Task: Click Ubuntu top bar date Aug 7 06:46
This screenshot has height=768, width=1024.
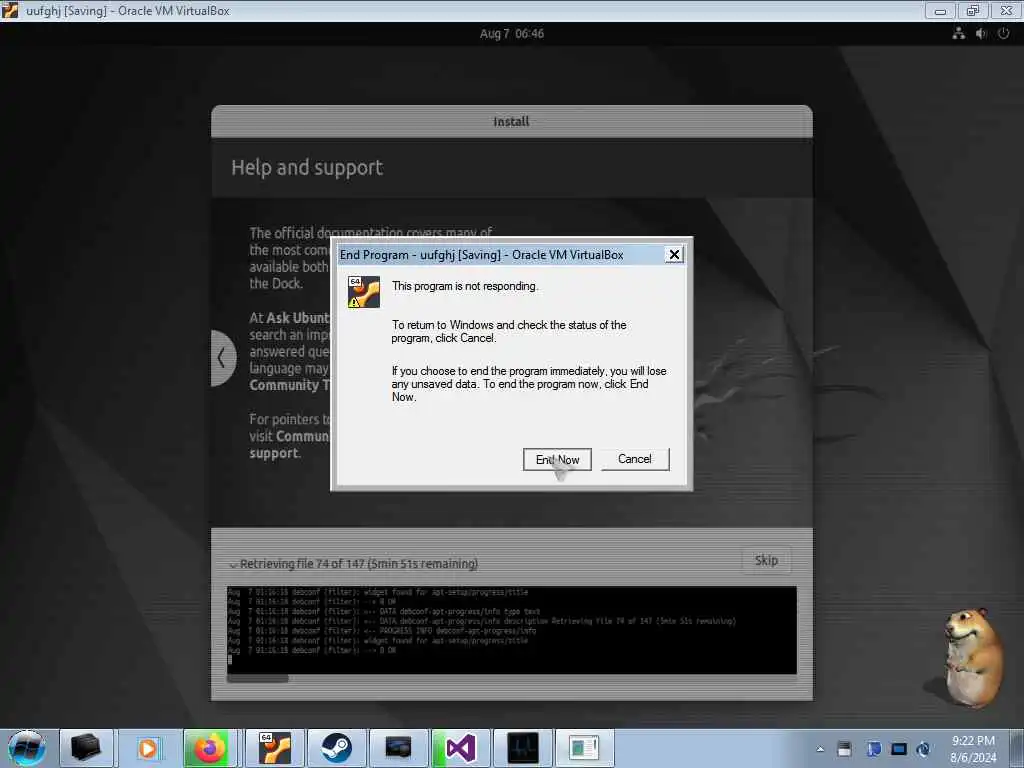Action: [x=511, y=34]
